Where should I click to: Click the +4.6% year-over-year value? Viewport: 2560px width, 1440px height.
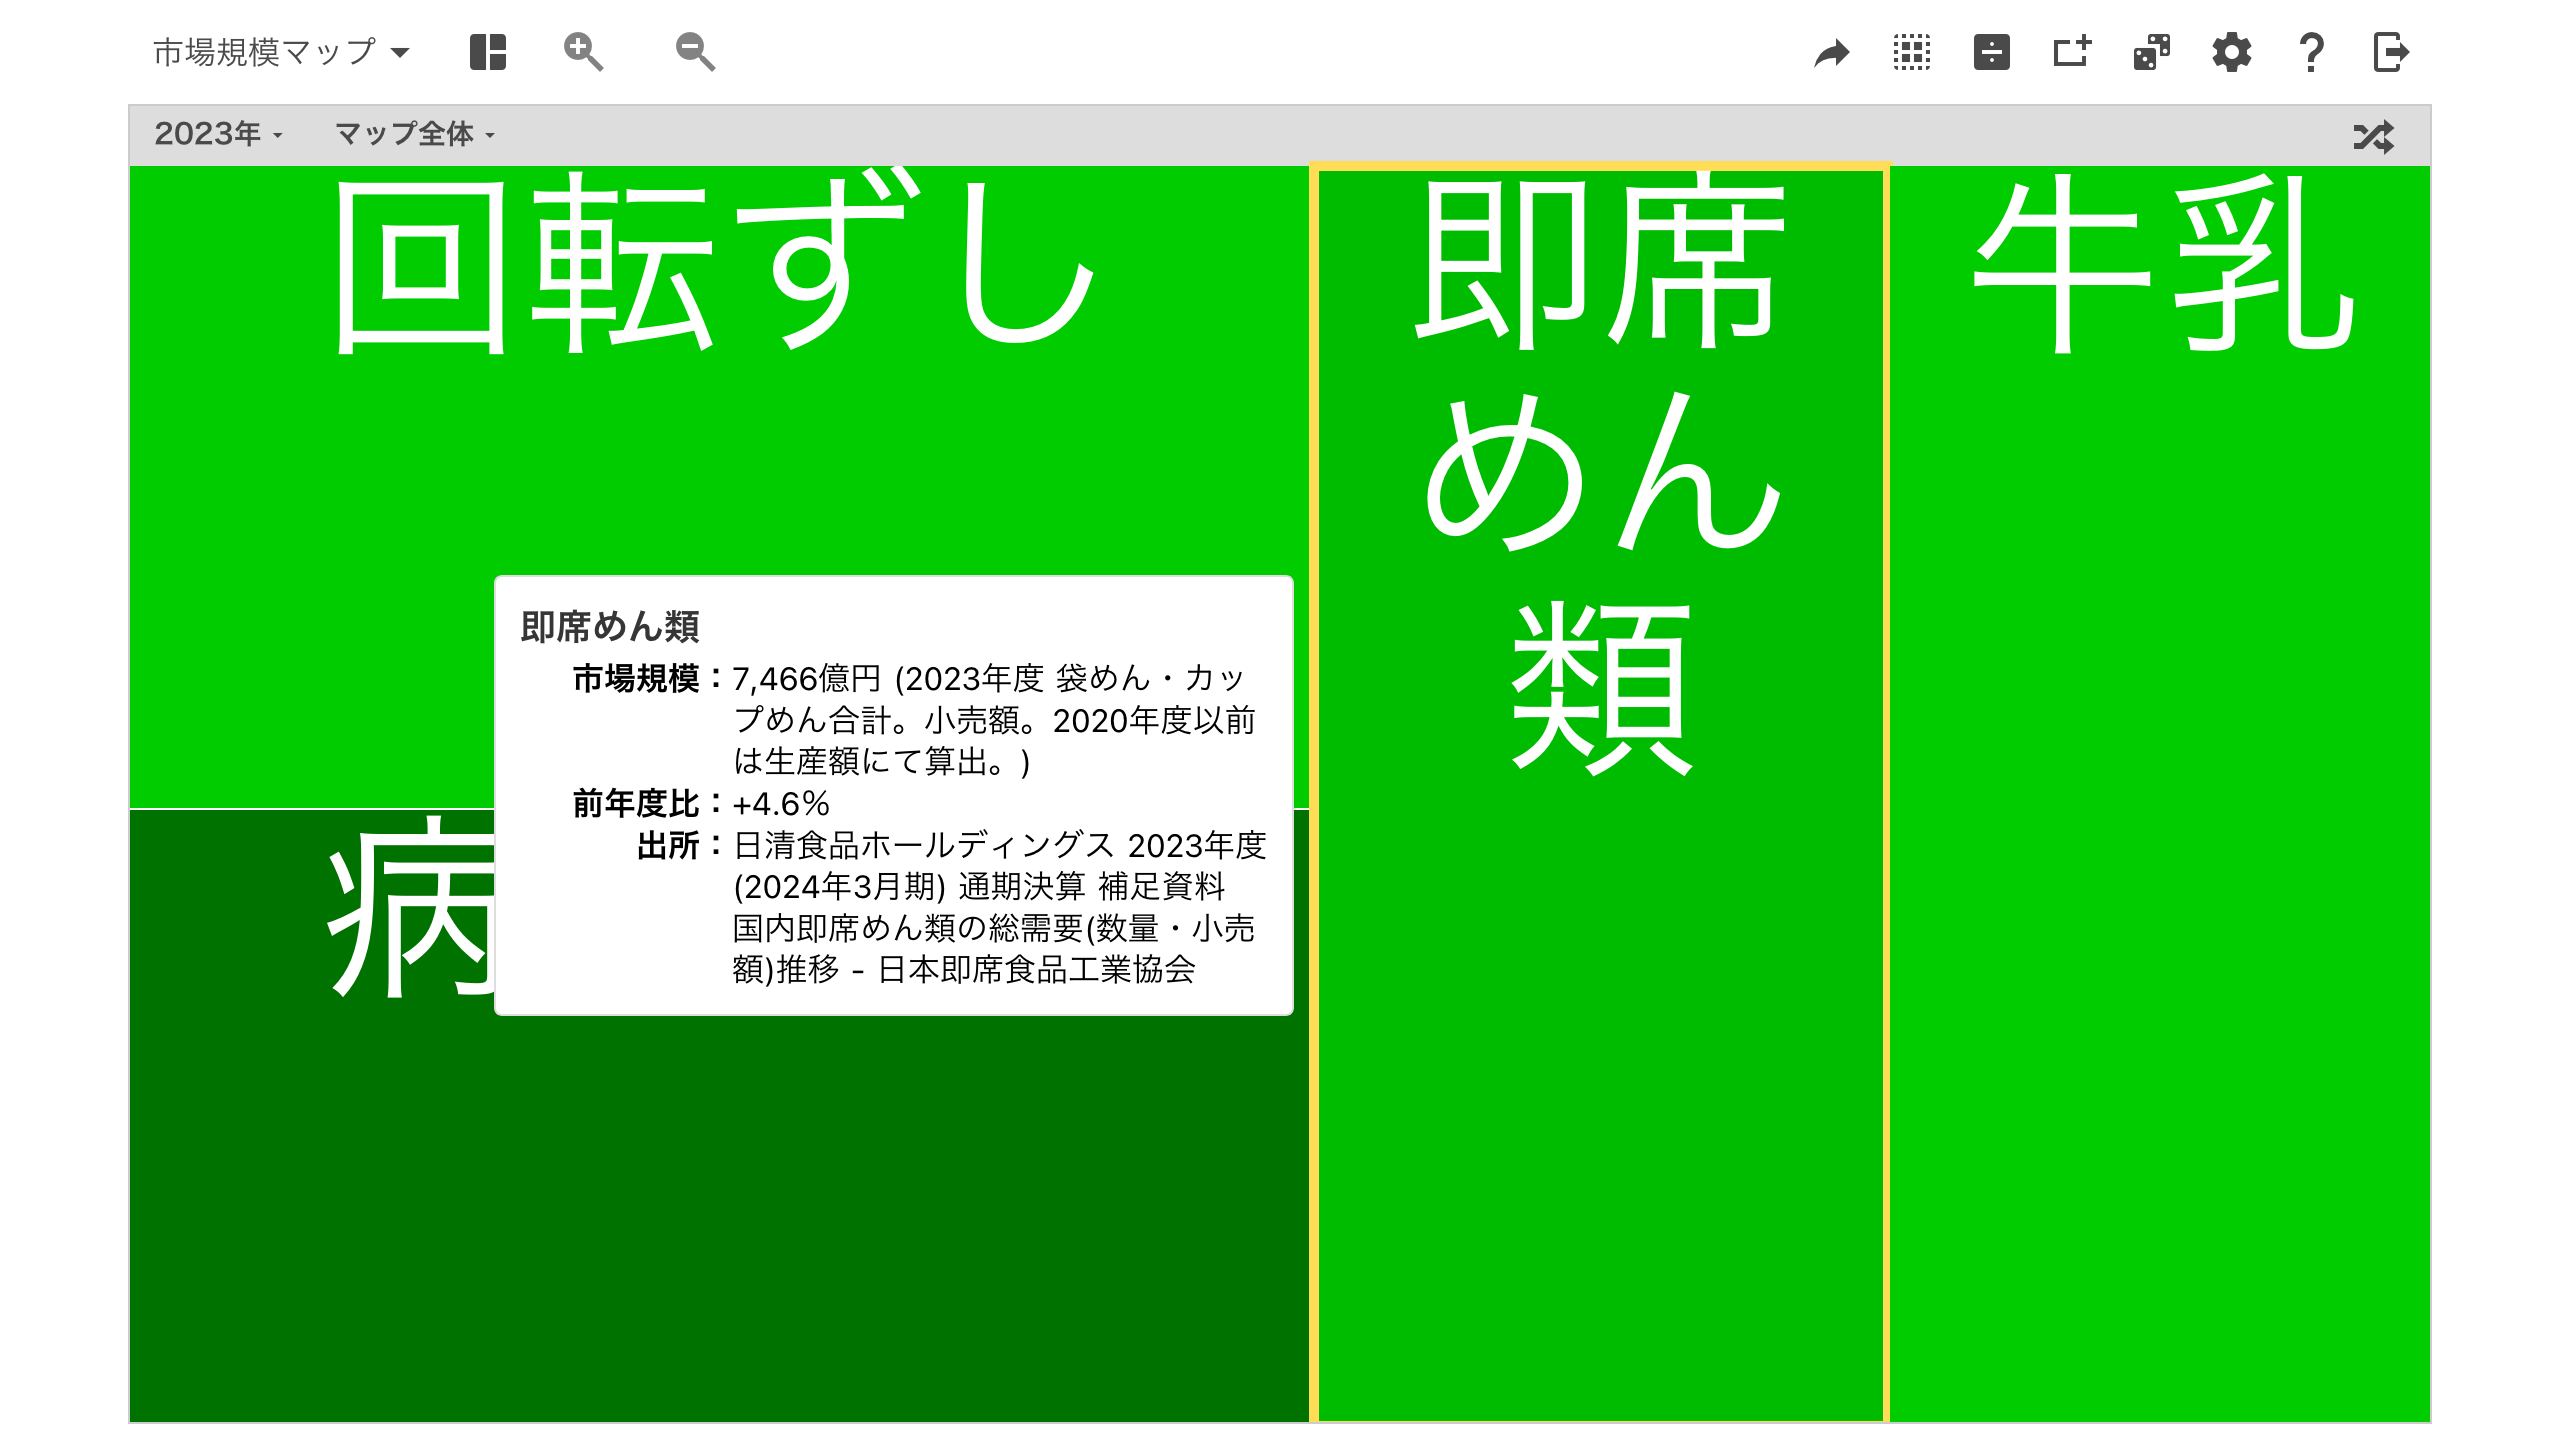(781, 804)
